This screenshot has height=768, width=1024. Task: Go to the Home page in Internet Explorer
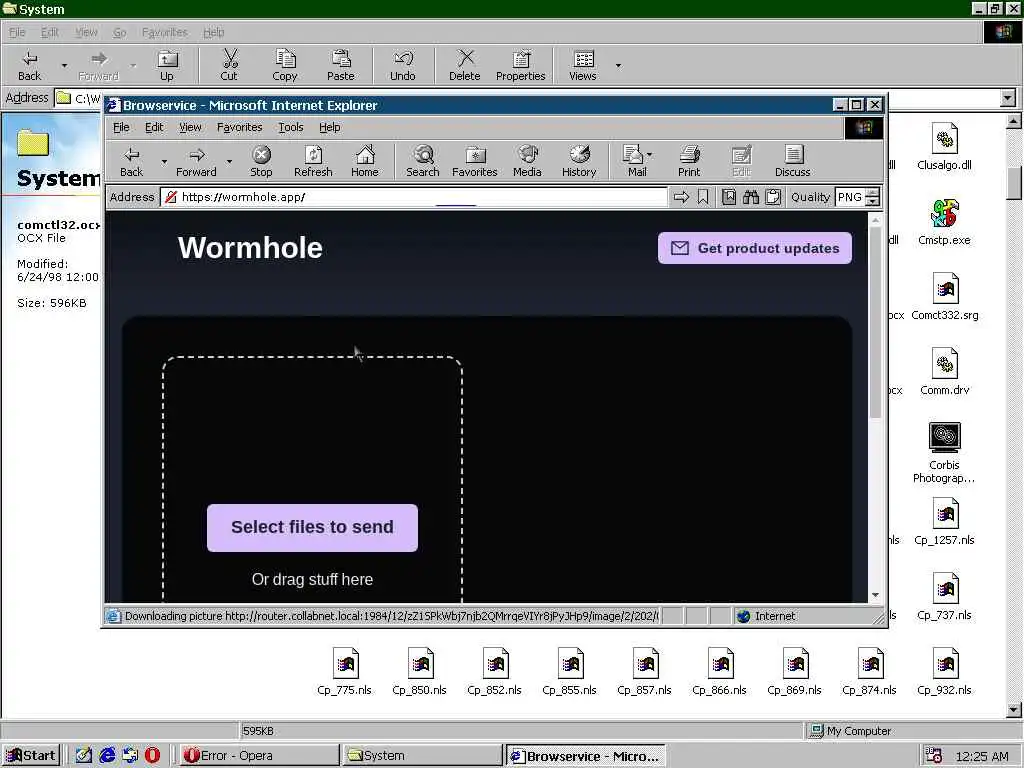[x=364, y=161]
